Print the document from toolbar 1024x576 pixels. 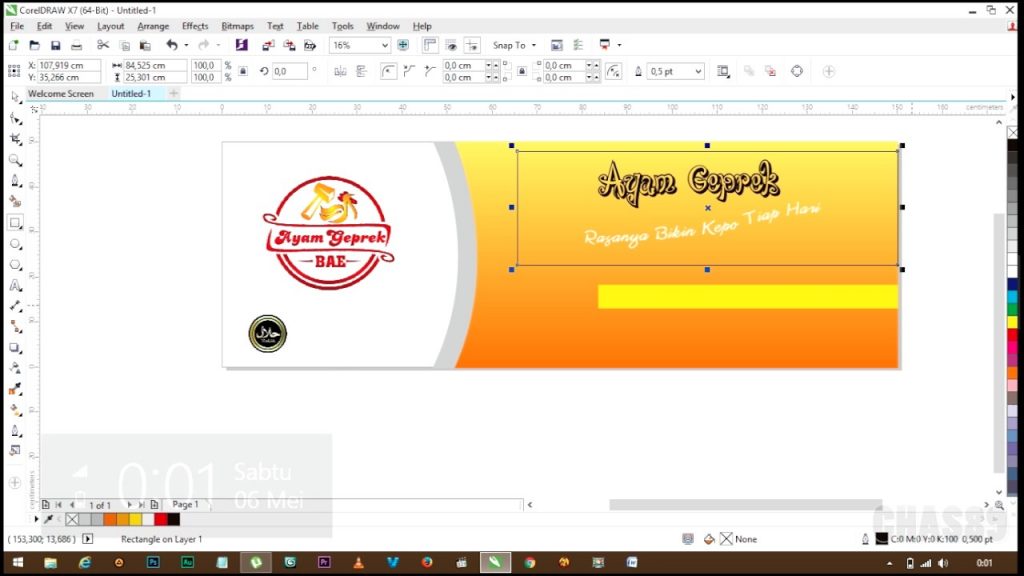point(76,45)
